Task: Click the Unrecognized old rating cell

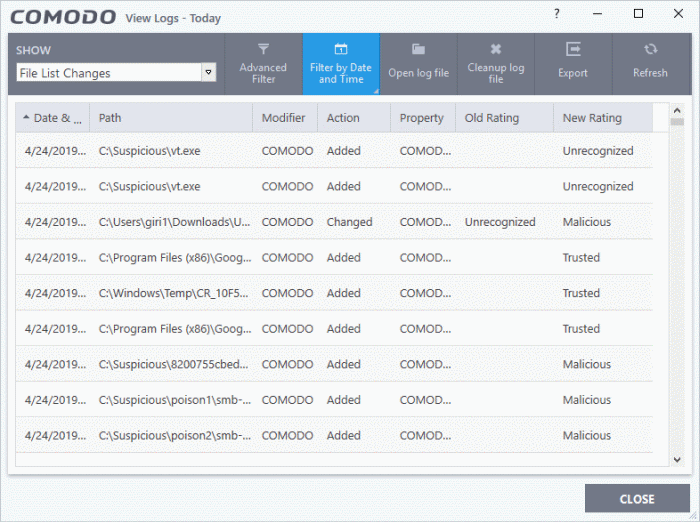Action: (500, 222)
